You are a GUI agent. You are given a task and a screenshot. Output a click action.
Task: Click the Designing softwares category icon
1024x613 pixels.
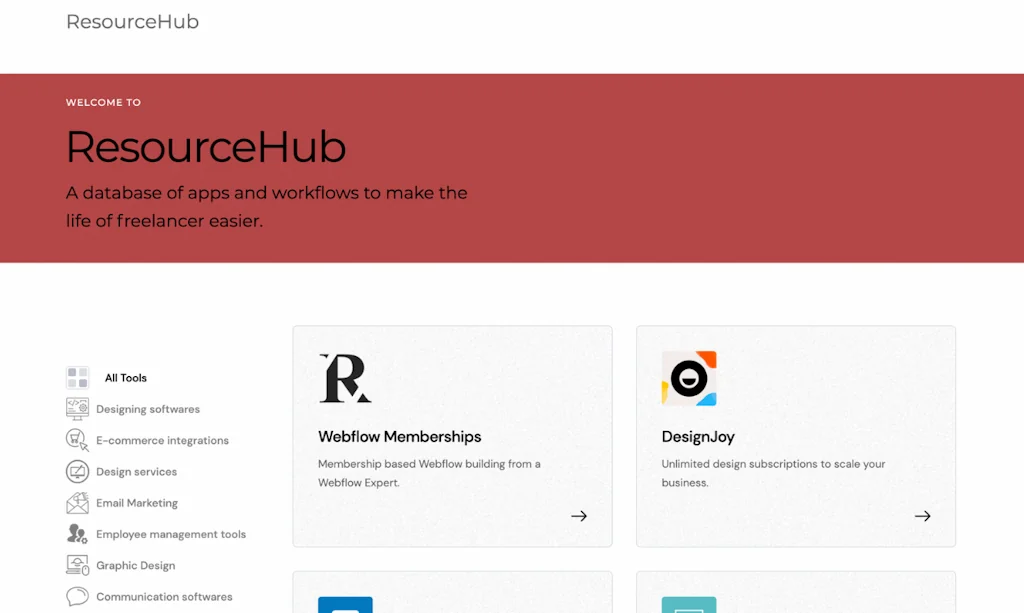pos(77,408)
